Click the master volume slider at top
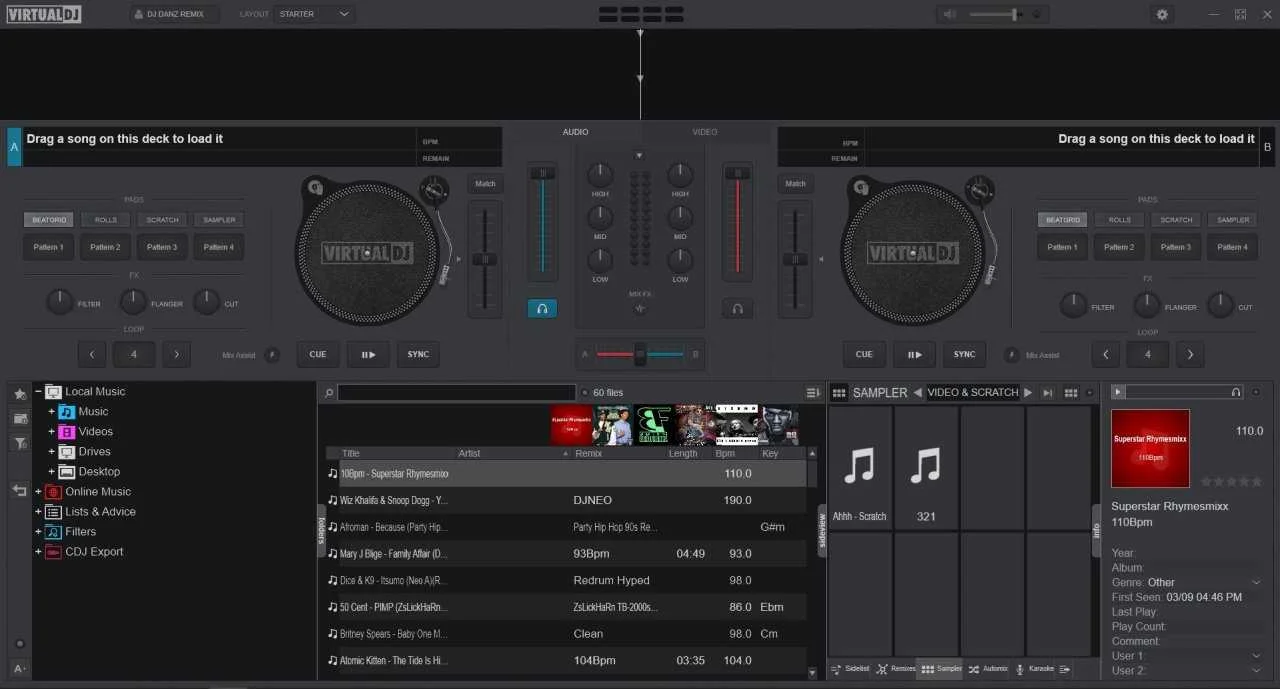1280x689 pixels. pos(995,14)
